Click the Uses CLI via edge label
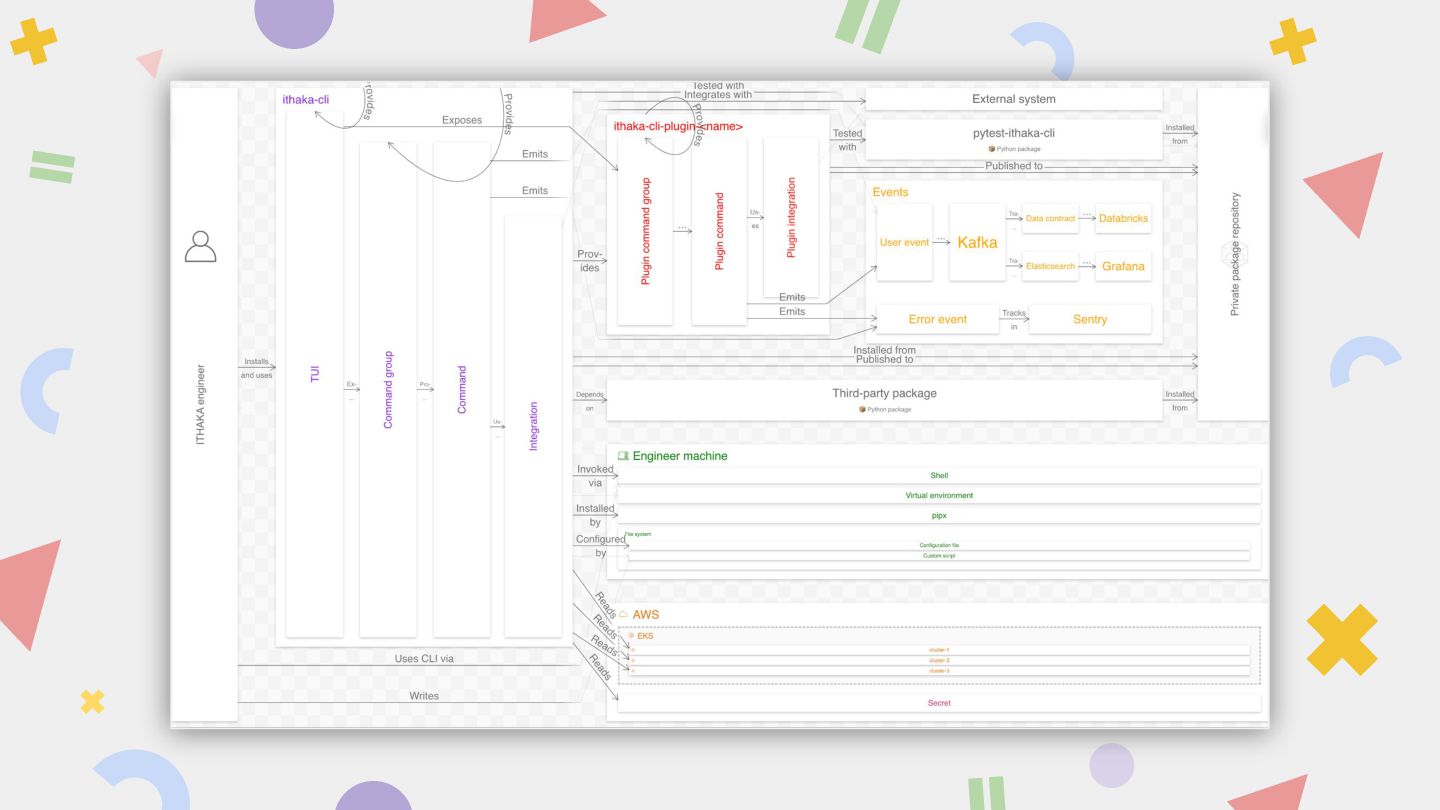This screenshot has width=1440, height=810. pyautogui.click(x=424, y=659)
